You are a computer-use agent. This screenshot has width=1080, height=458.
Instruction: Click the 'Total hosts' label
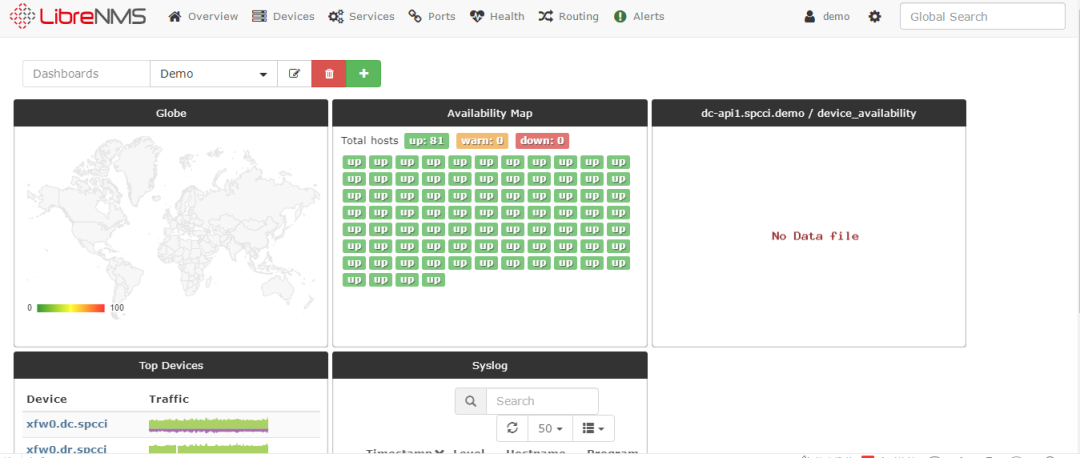tap(370, 140)
